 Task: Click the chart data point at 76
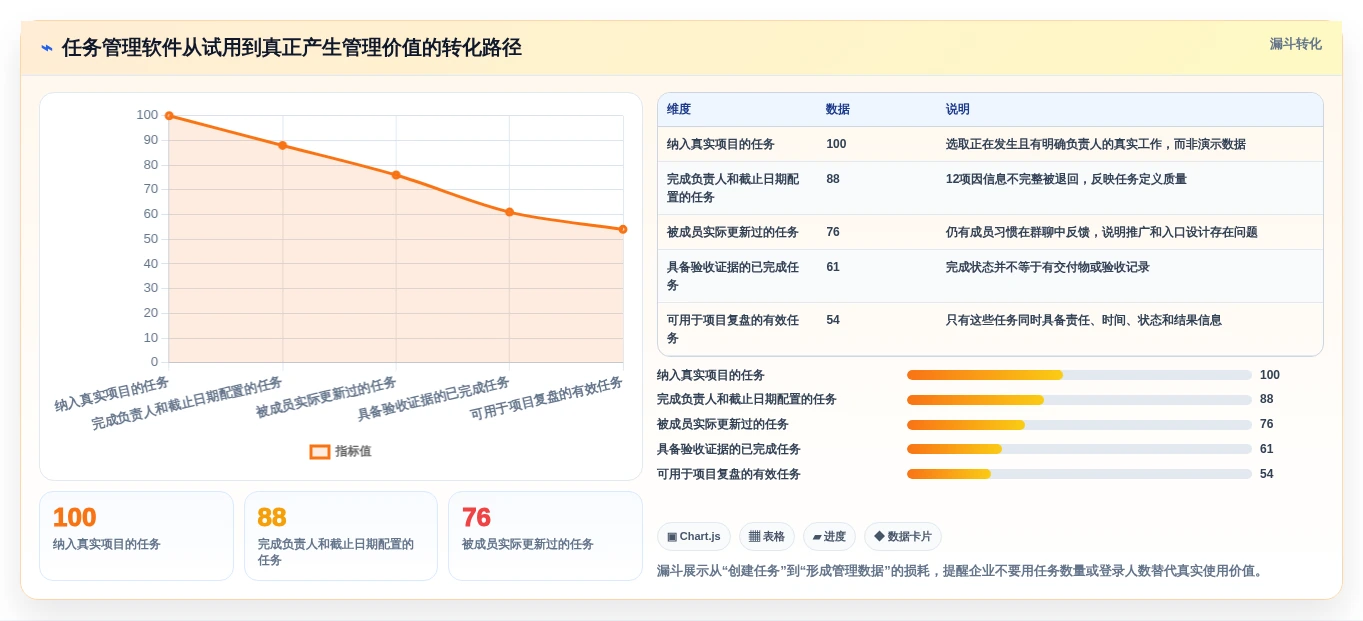pyautogui.click(x=396, y=175)
